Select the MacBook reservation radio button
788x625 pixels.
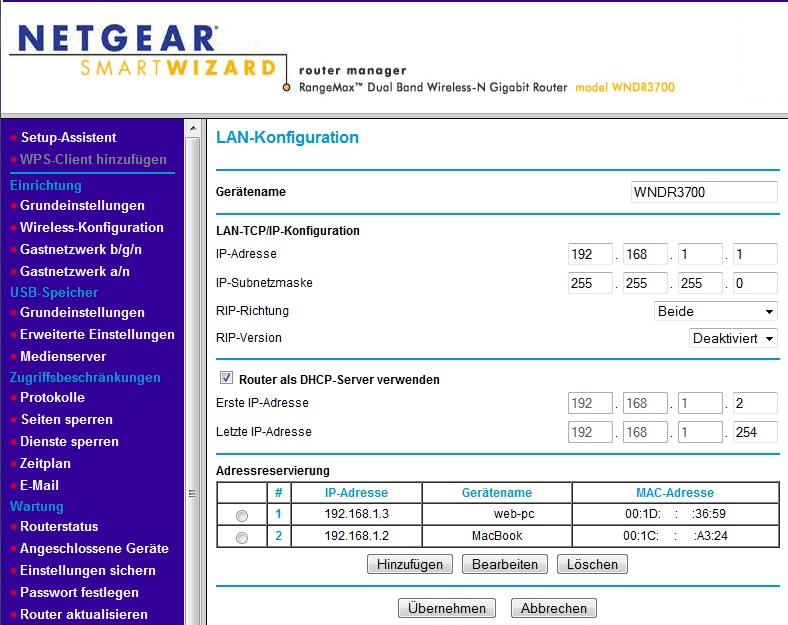coord(242,538)
